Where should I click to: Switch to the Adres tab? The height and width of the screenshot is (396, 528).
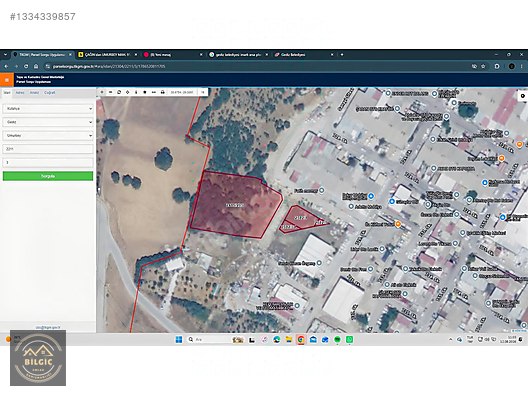point(20,93)
